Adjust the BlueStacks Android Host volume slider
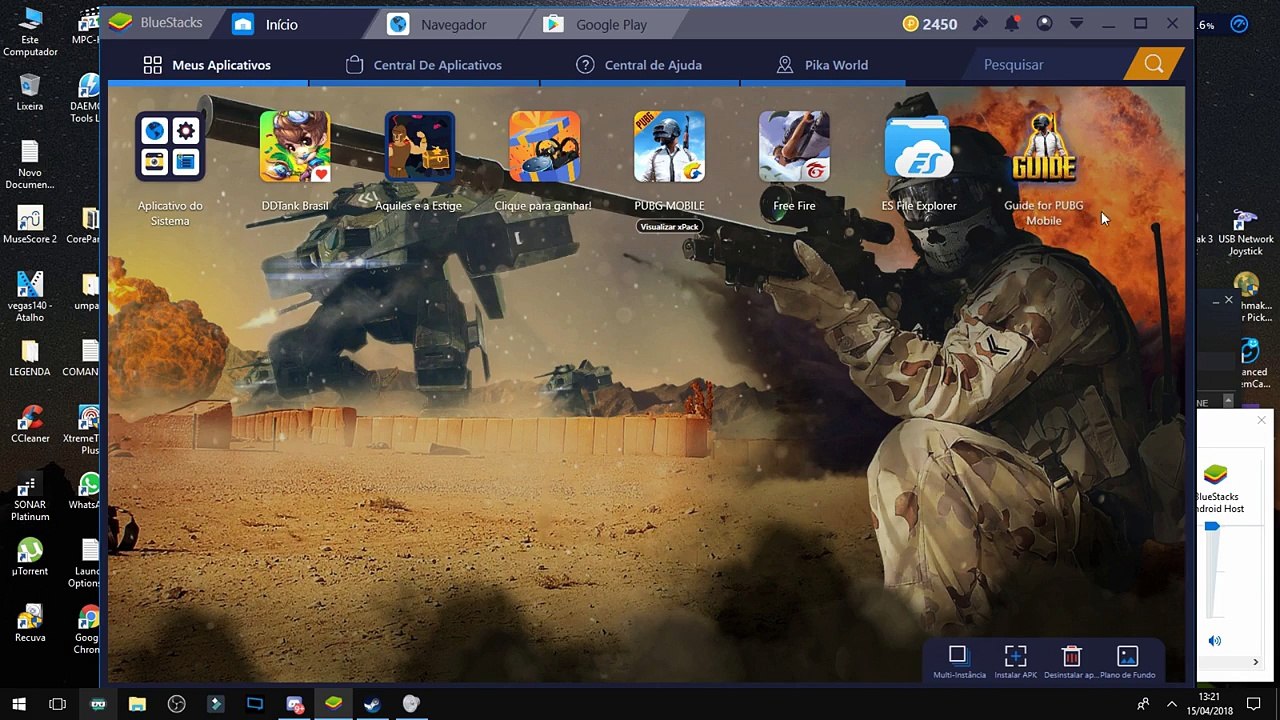This screenshot has height=720, width=1280. pos(1212,526)
